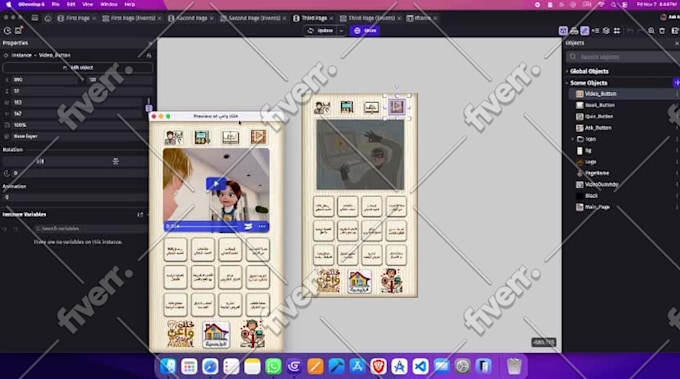Toggle the properties panel toolbar icon
The image size is (680, 379).
[x=585, y=31]
